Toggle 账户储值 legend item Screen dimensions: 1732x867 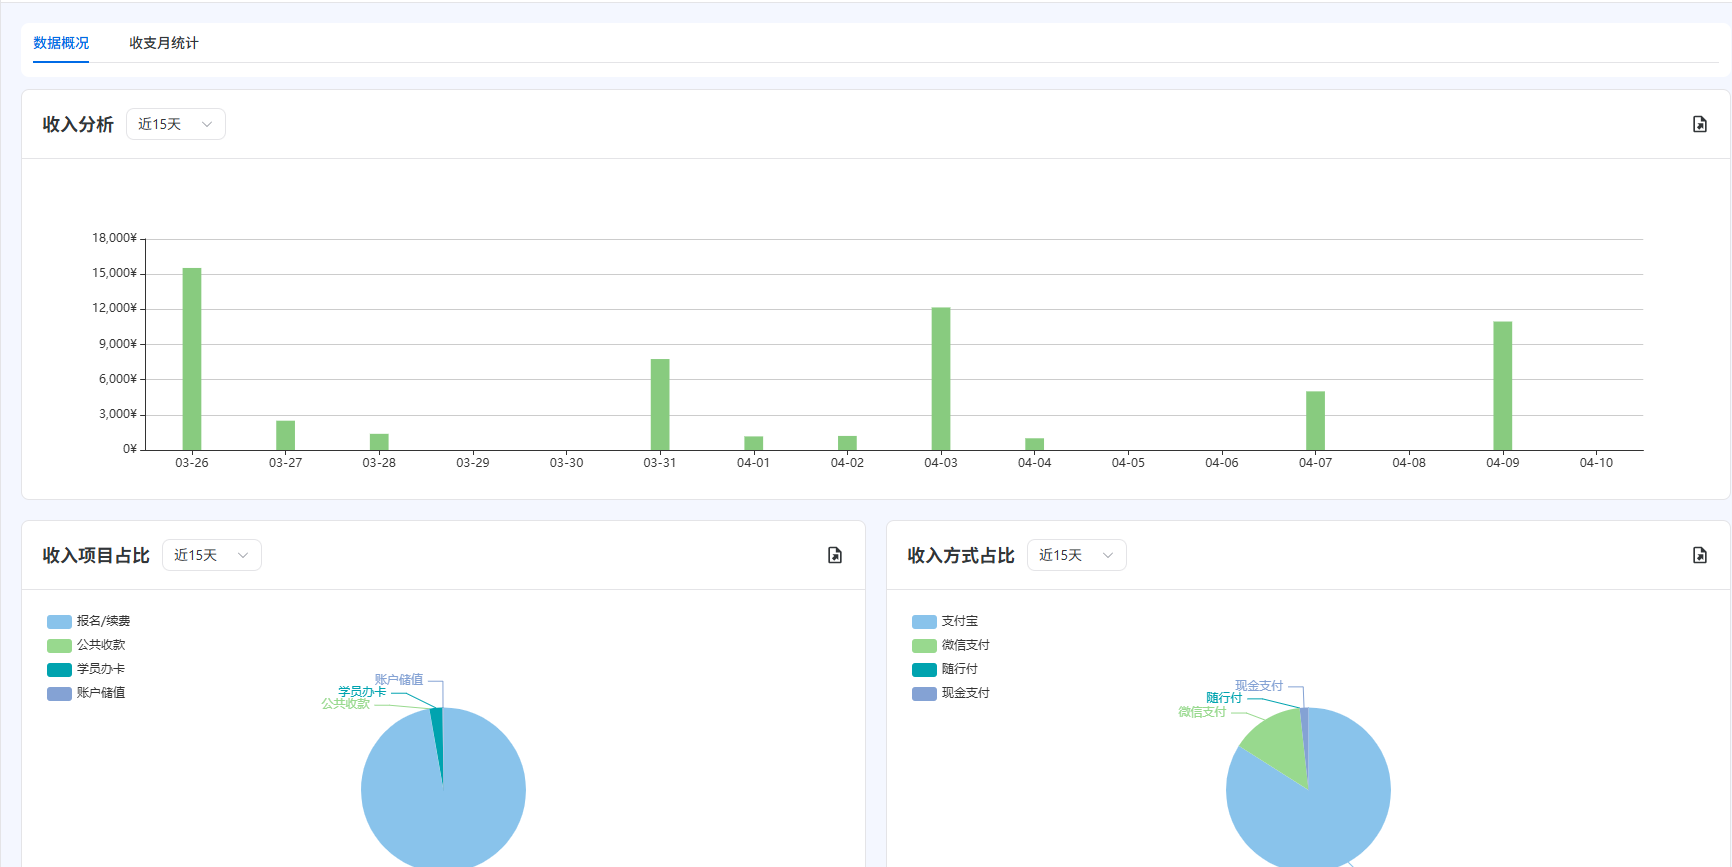[x=87, y=693]
